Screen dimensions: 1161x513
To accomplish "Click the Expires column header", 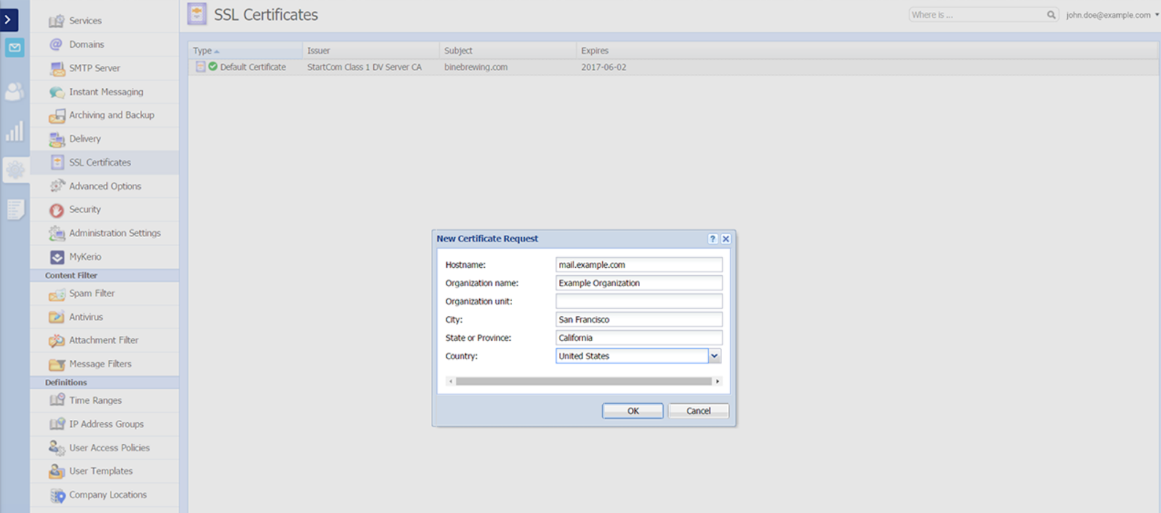I will 866,51.
